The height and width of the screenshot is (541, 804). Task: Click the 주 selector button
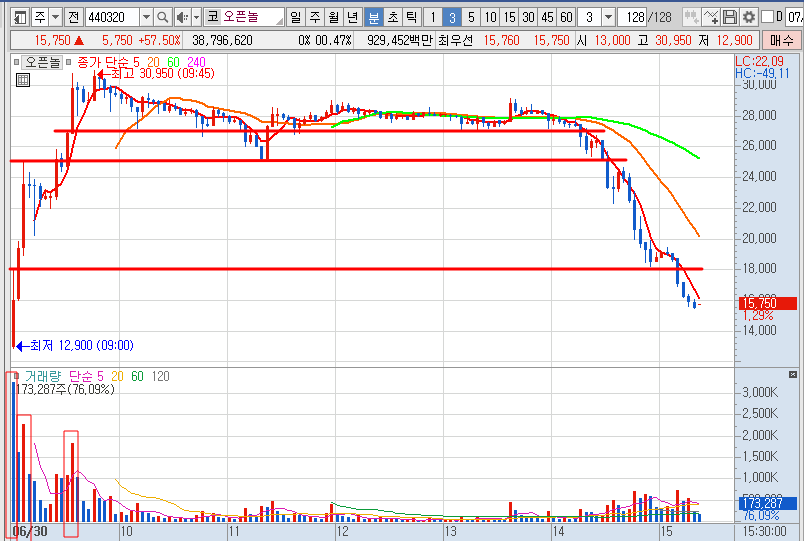click(39, 17)
